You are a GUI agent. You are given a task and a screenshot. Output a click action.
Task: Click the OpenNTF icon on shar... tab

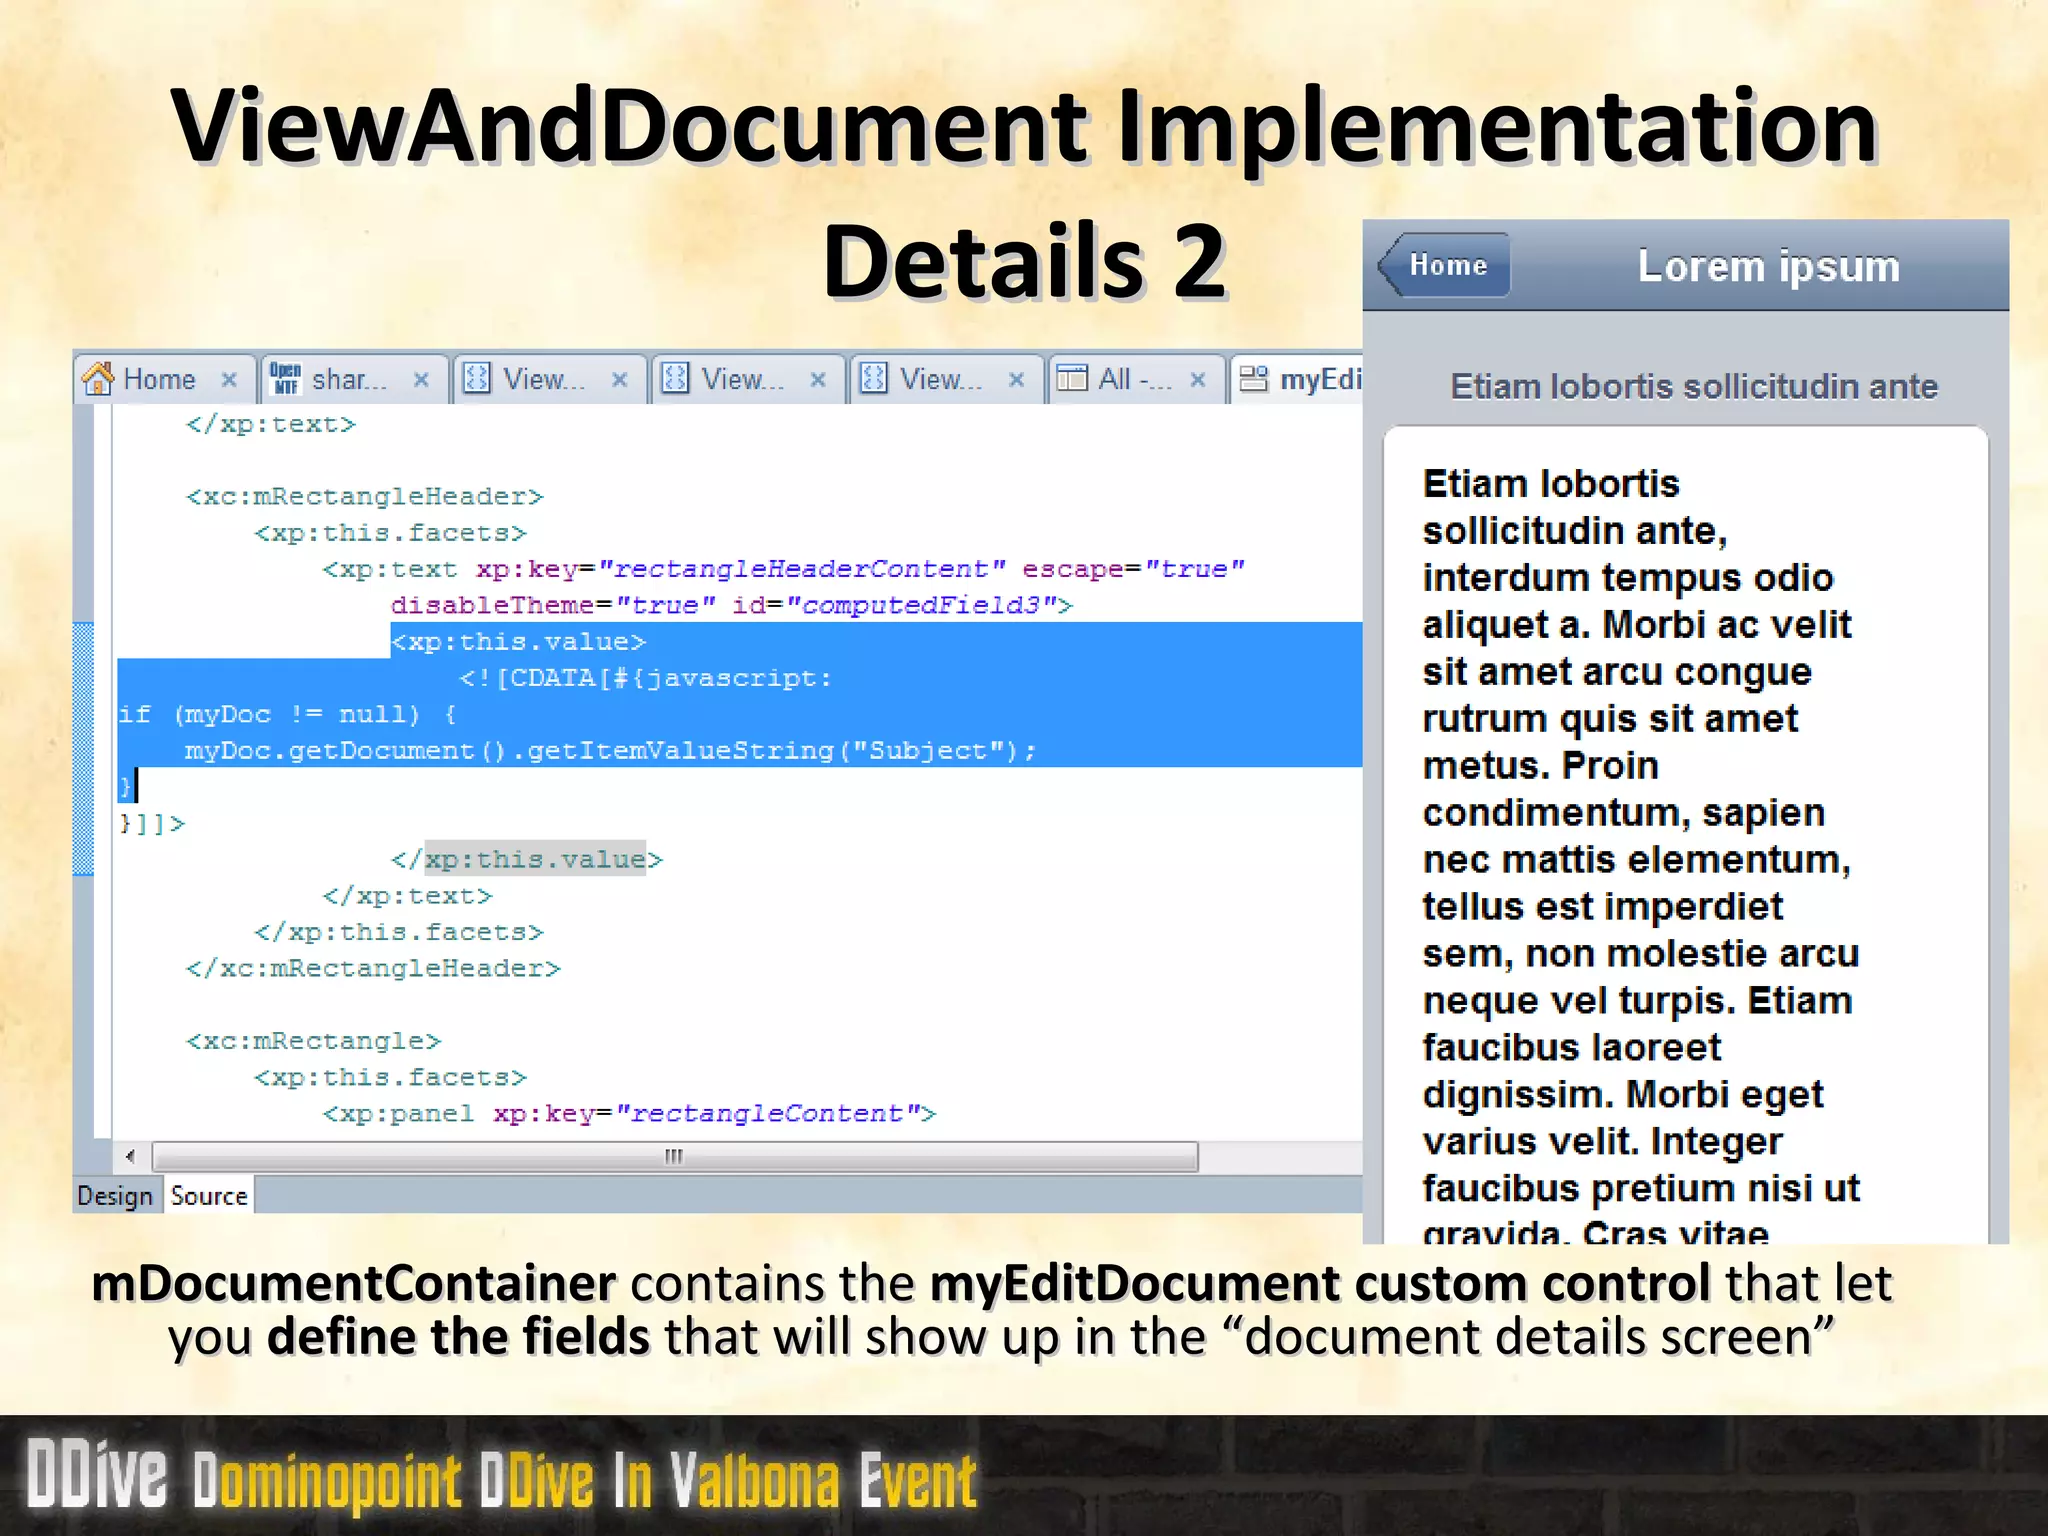point(285,379)
